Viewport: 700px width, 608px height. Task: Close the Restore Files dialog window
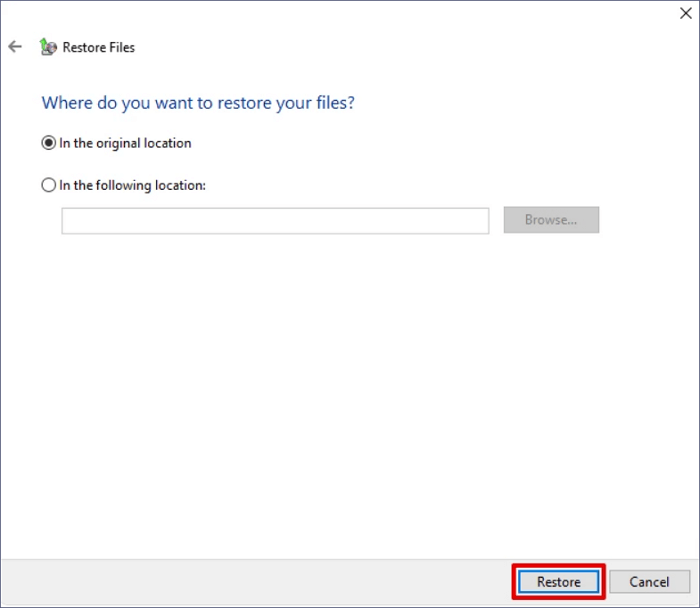coord(682,13)
